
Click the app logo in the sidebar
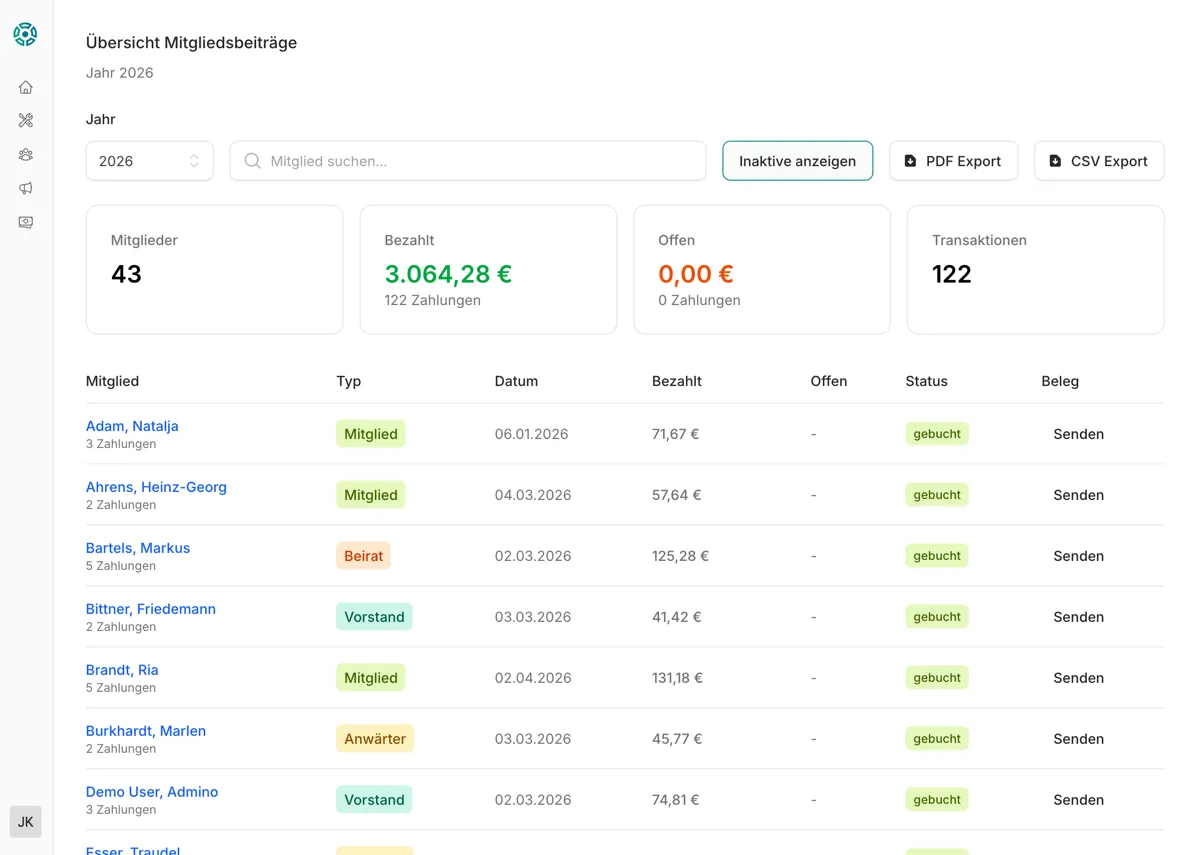pyautogui.click(x=25, y=34)
